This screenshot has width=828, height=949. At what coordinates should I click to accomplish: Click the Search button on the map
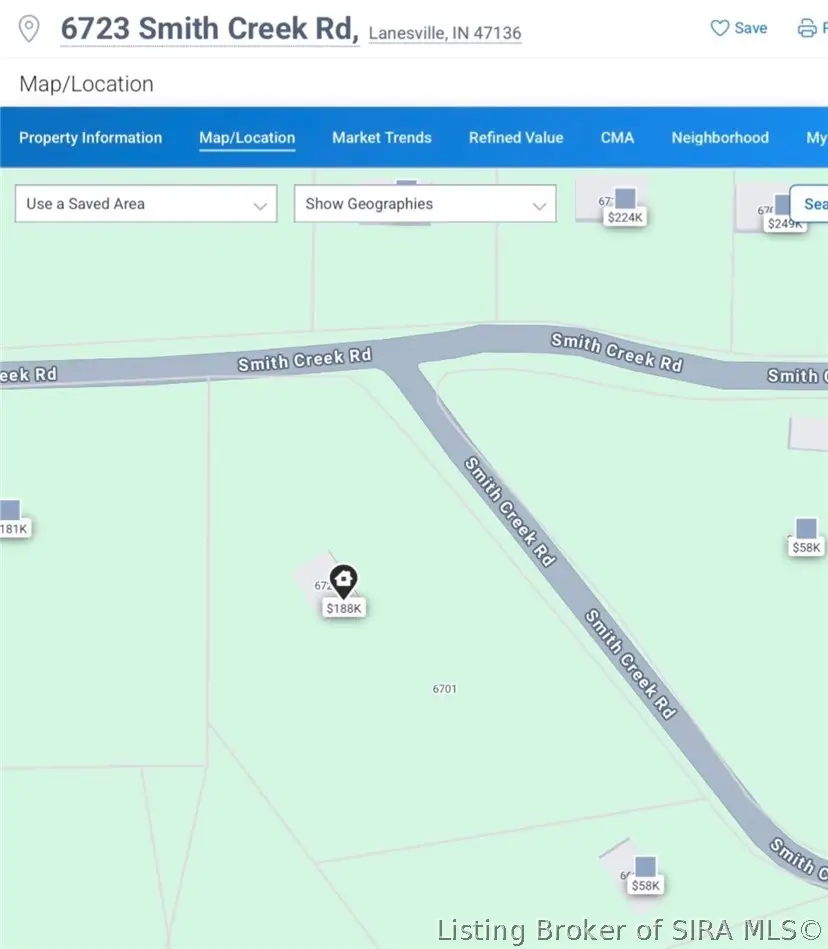pyautogui.click(x=814, y=203)
